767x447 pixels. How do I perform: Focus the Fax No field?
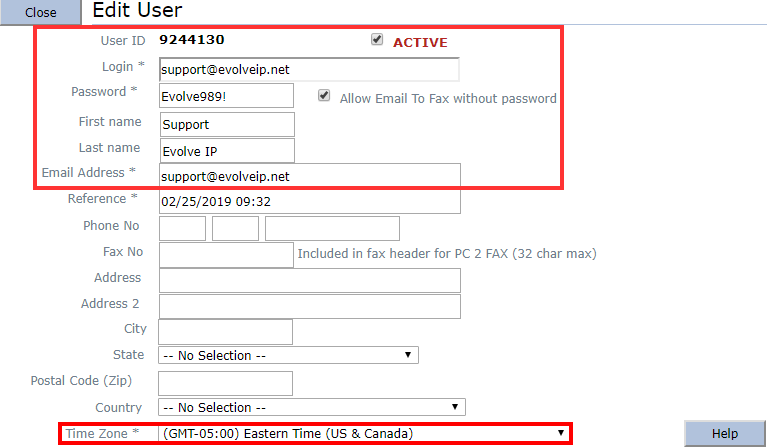coord(226,254)
